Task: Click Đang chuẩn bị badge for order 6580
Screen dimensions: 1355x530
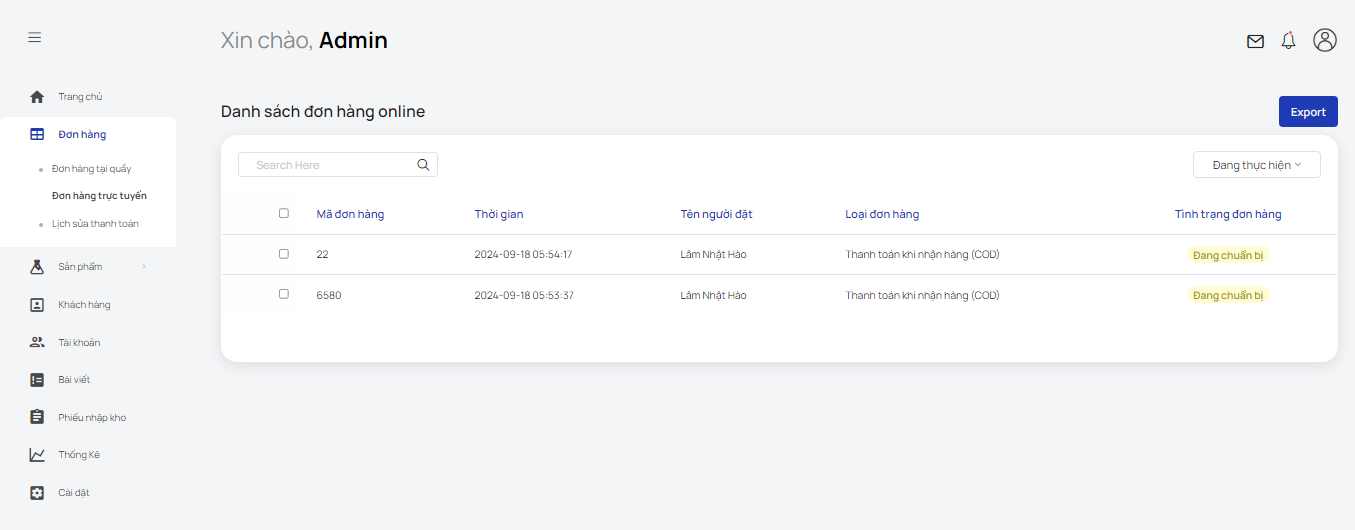Action: [x=1228, y=295]
